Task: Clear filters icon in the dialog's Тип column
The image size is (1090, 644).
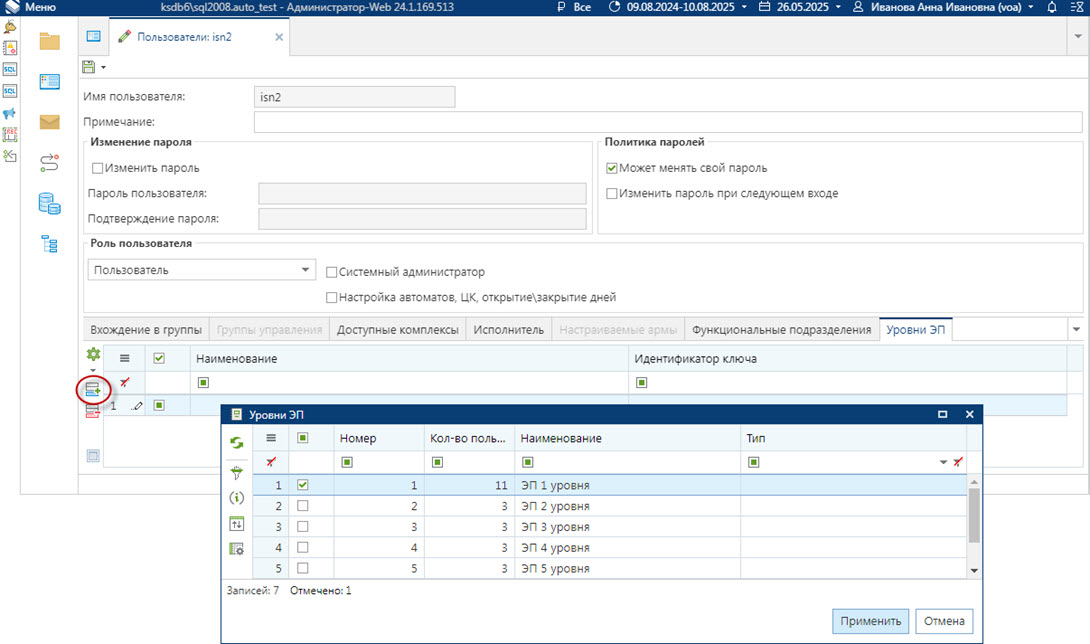Action: coord(958,462)
